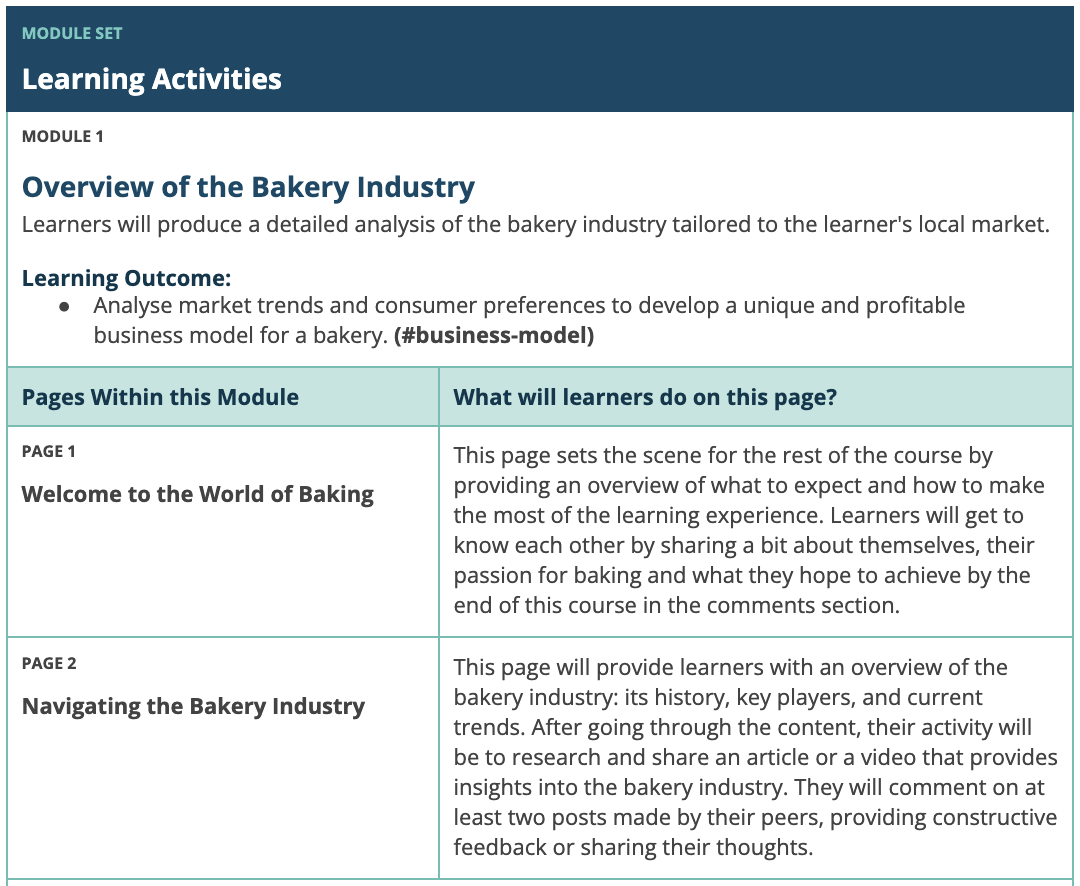1080x886 pixels.
Task: Click the Learning Activities heading
Action: 152,79
